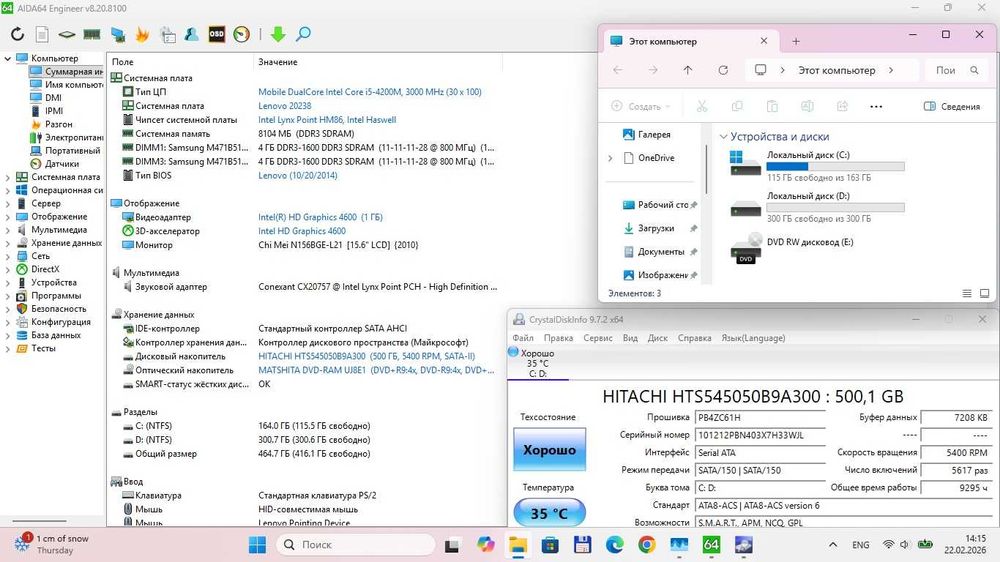Screen dimensions: 1000x562
Task: Open the HITACHI HTS545050B9A300 drive link
Action: click(x=367, y=357)
